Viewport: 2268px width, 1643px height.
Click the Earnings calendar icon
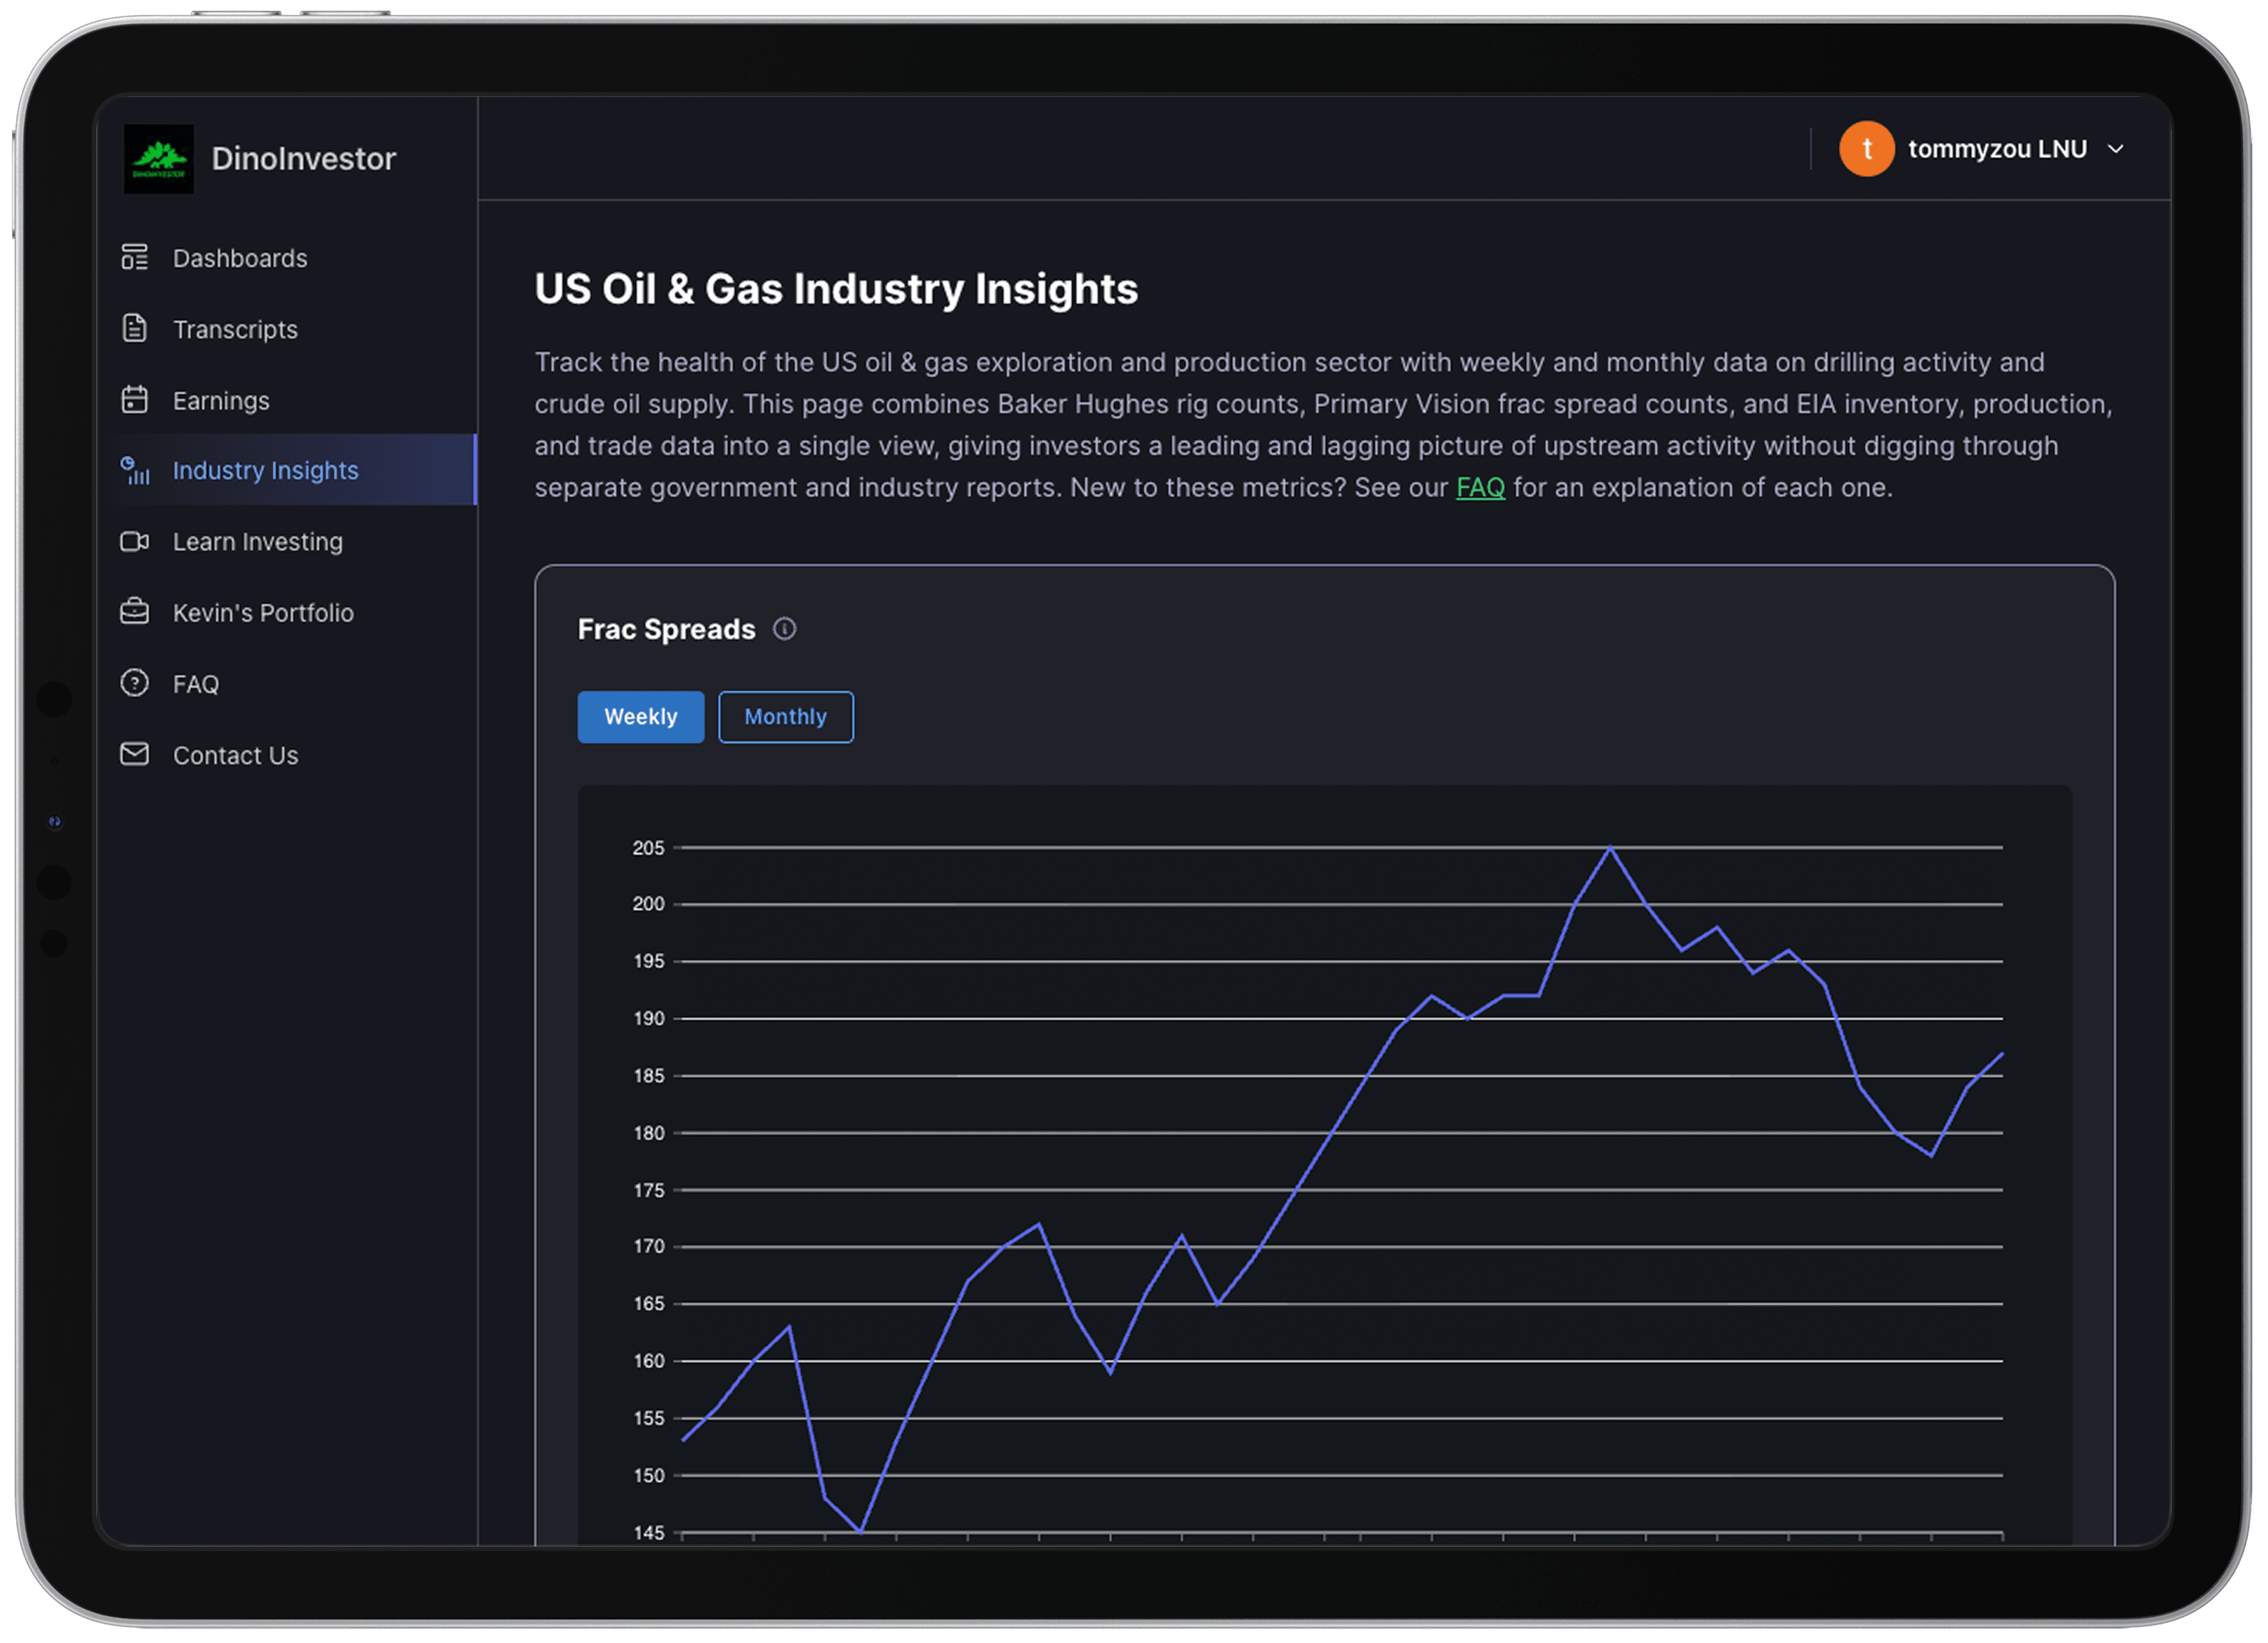[x=135, y=400]
